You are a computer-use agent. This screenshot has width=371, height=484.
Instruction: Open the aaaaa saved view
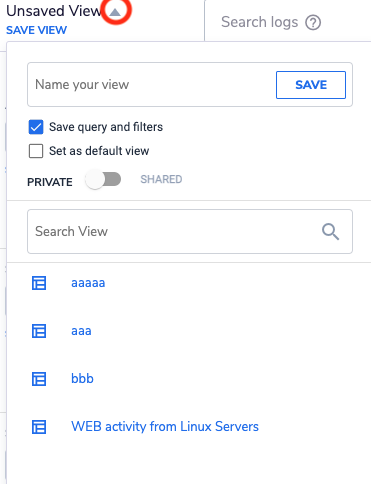pos(88,283)
